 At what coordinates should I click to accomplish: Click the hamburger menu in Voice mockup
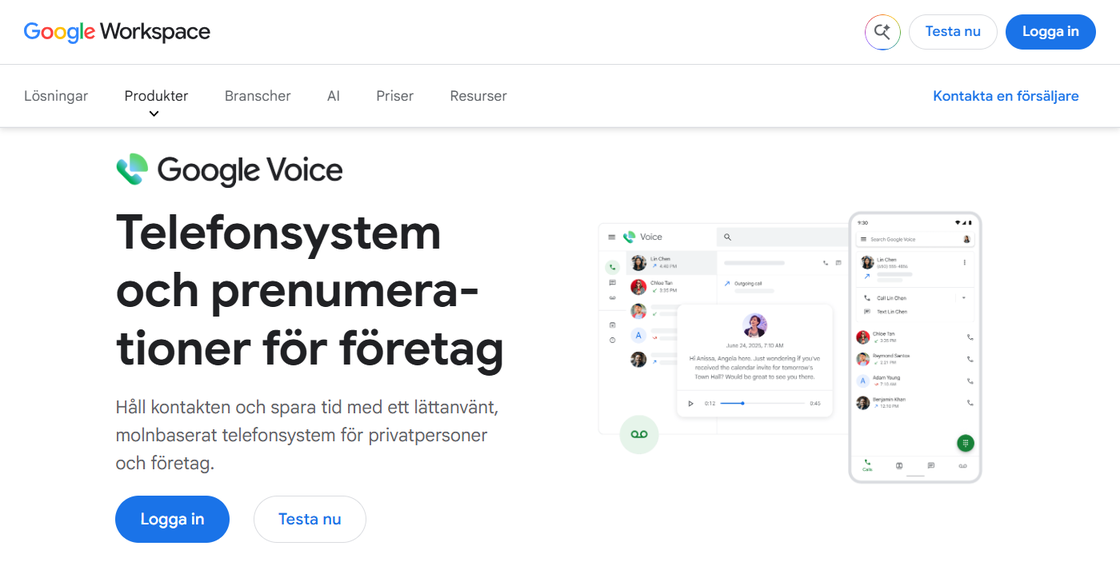click(x=611, y=237)
